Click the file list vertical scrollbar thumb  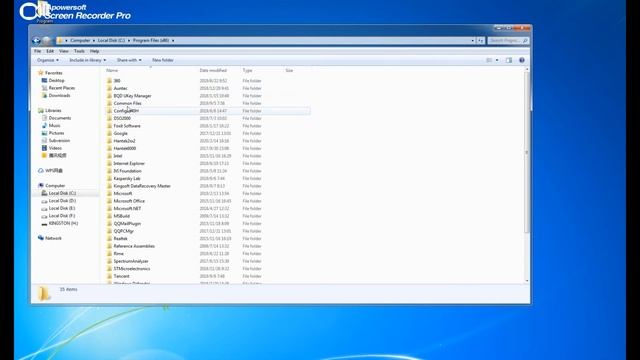527,153
